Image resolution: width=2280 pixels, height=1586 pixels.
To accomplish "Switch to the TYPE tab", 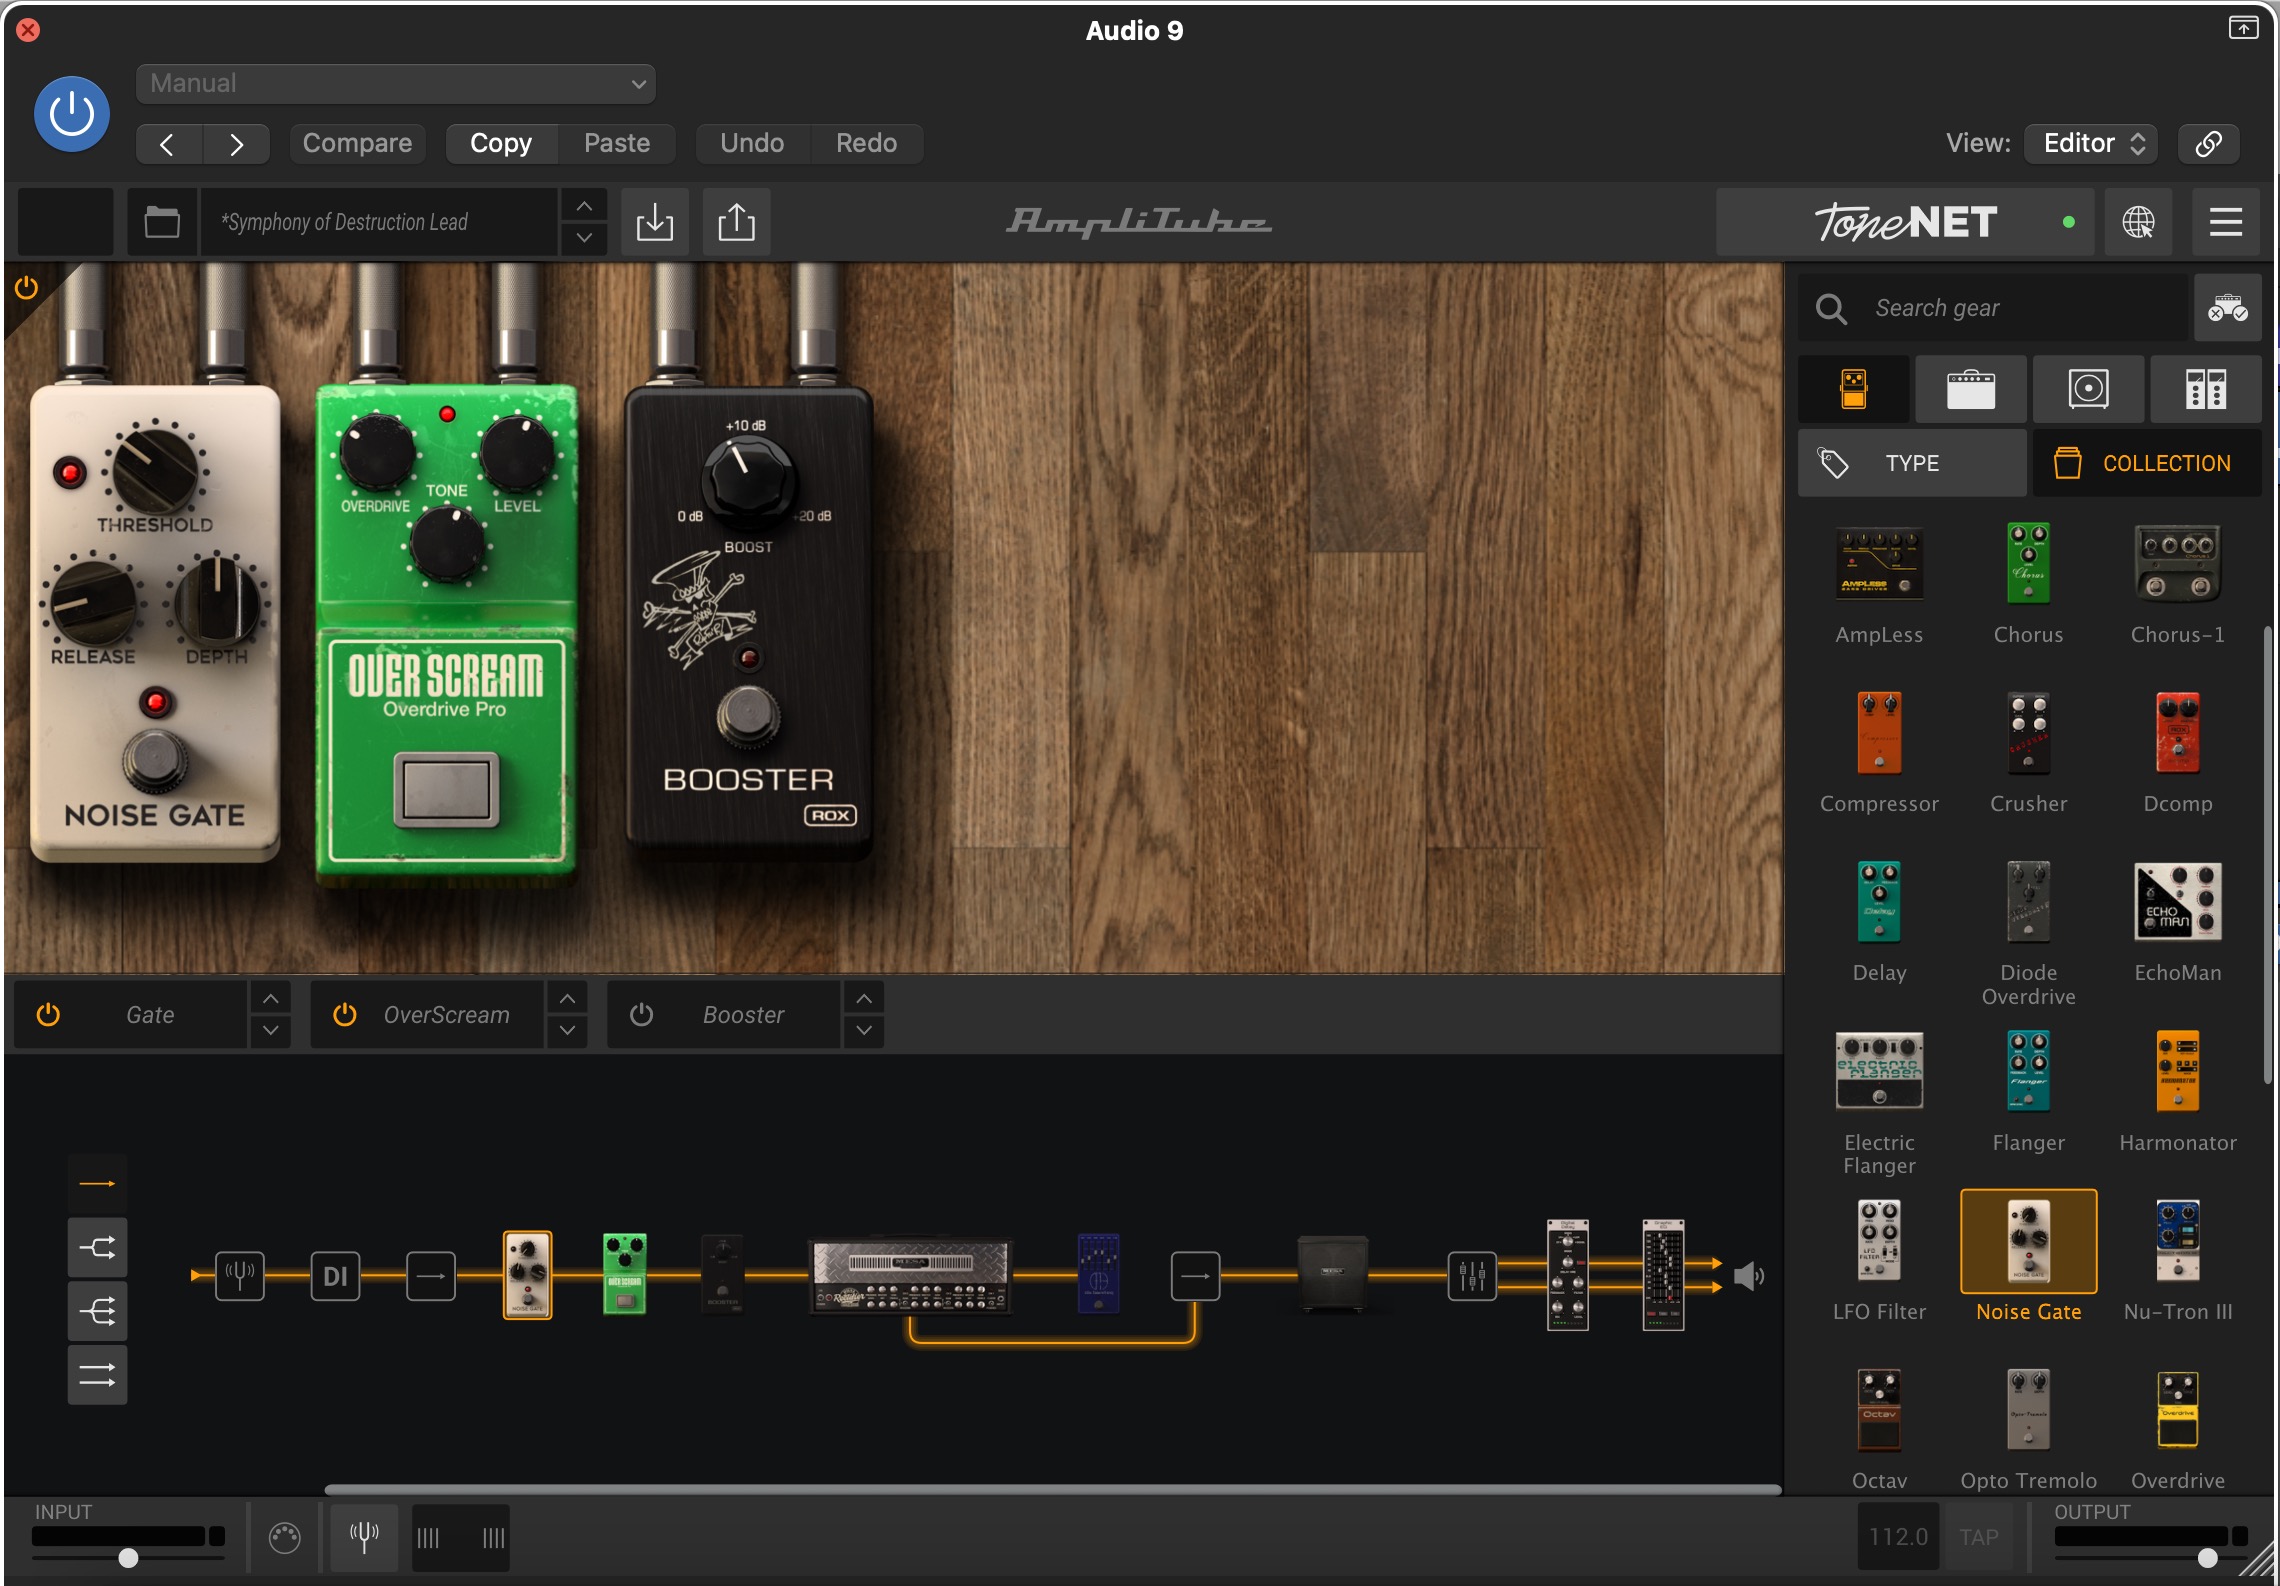I will click(1912, 463).
